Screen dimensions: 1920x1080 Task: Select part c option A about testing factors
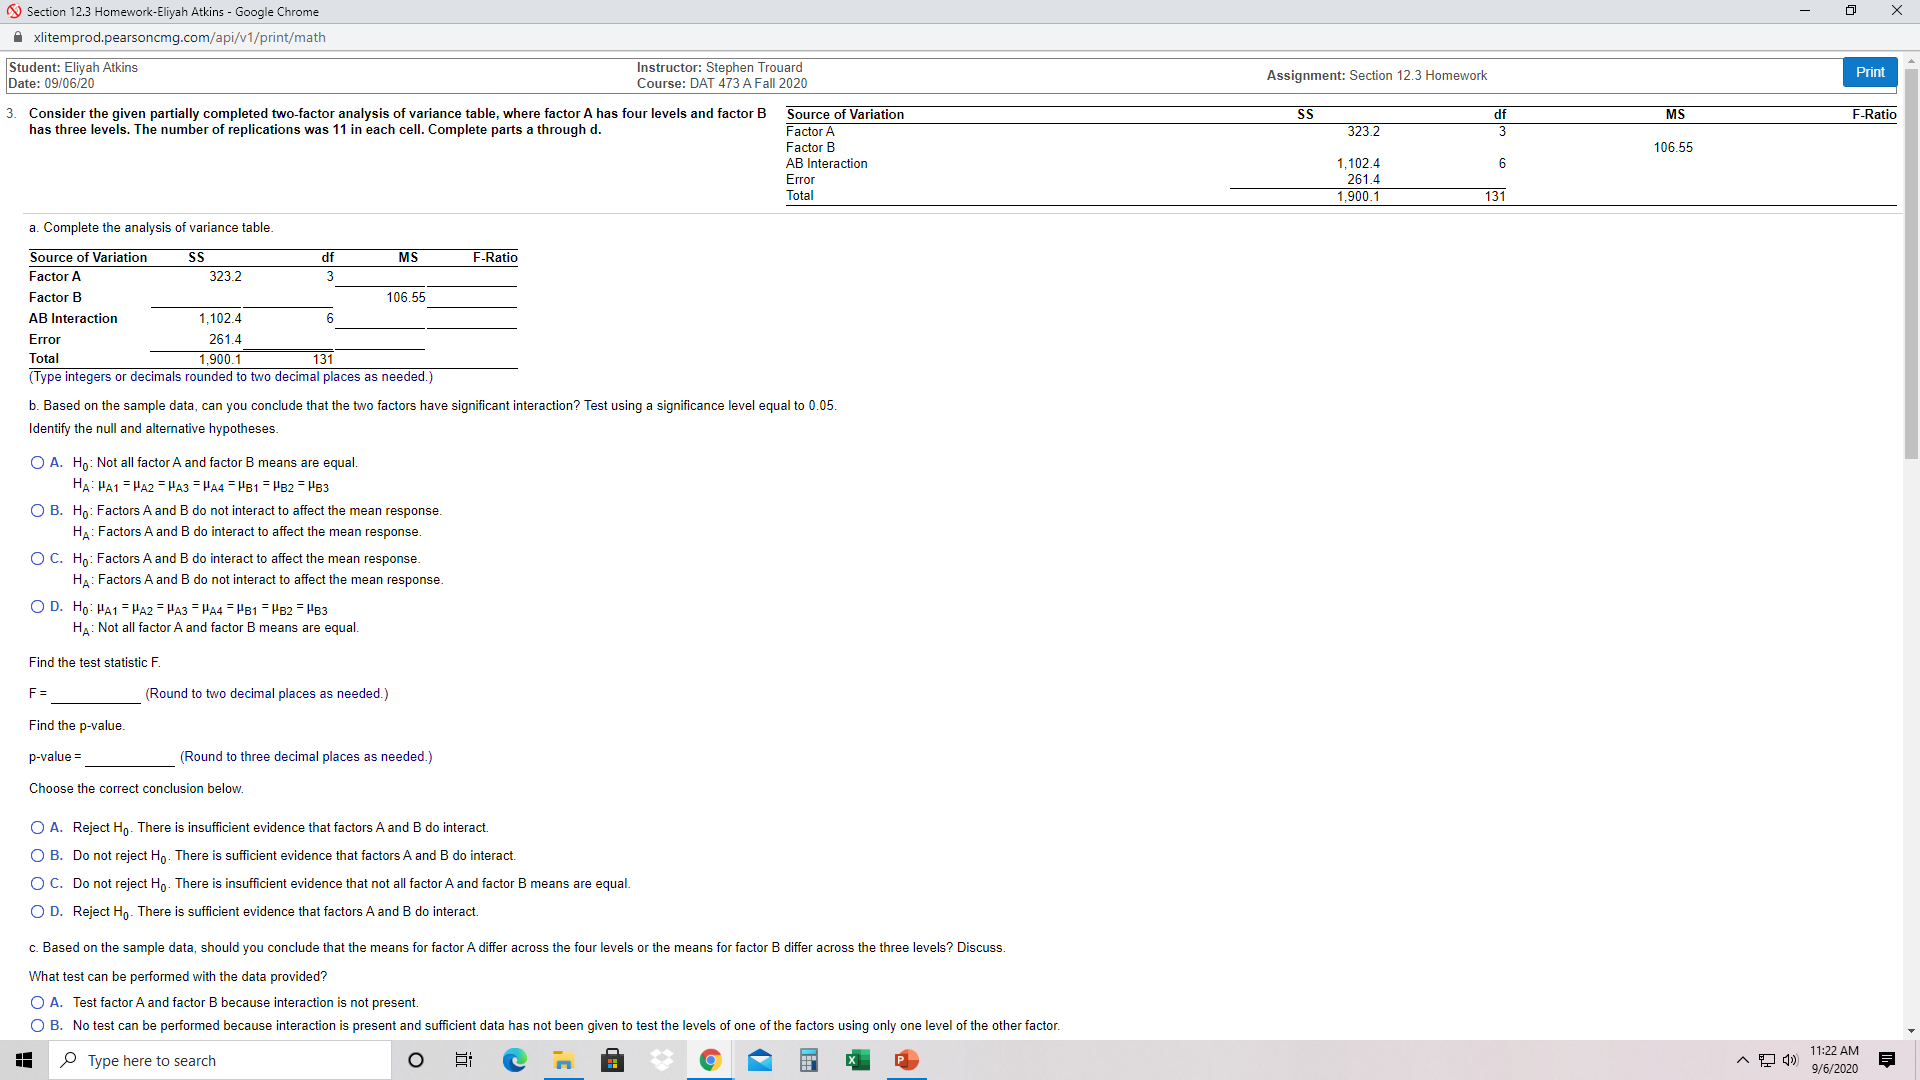coord(37,1003)
